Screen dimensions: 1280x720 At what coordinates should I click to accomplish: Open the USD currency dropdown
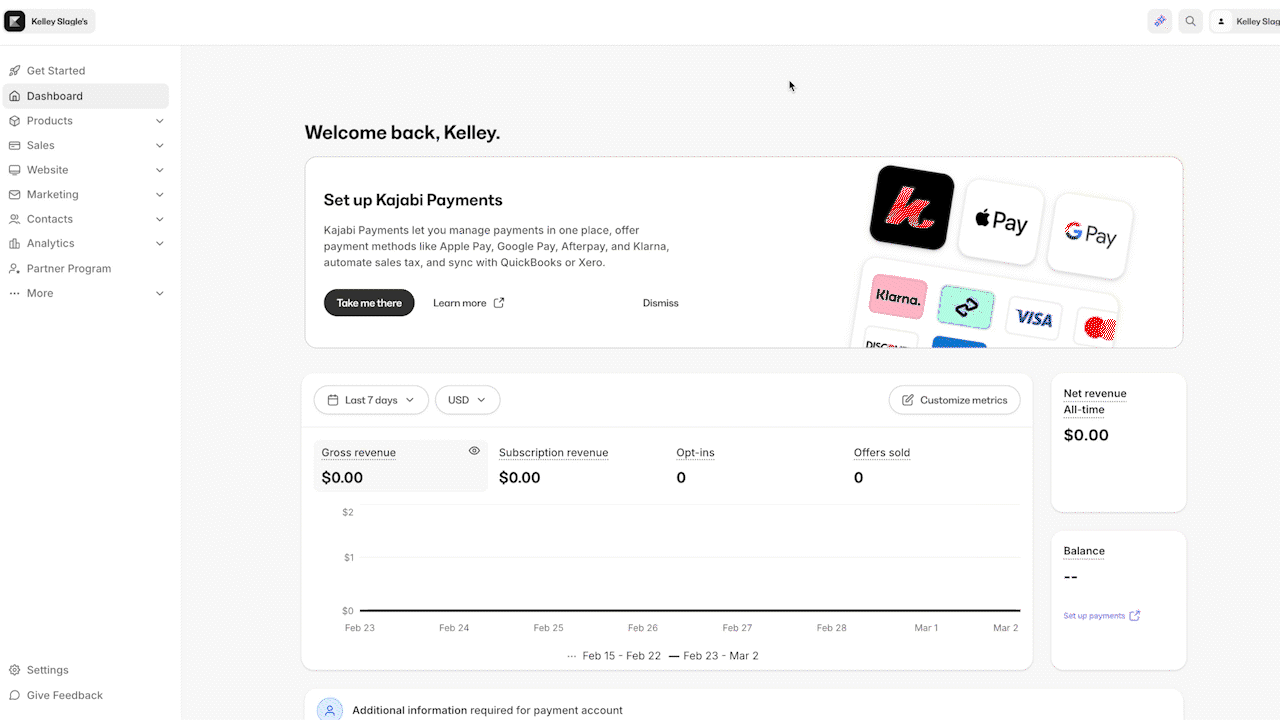(x=467, y=400)
